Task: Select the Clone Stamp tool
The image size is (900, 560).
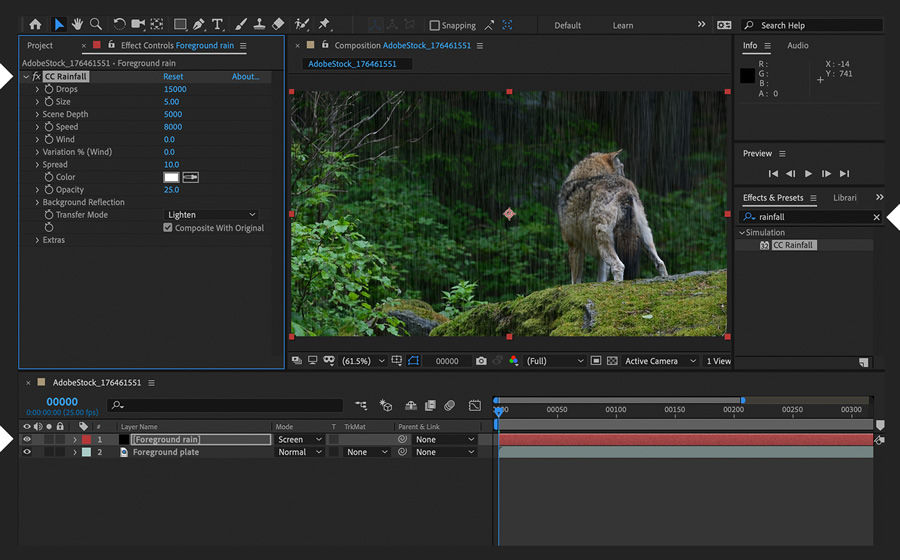Action: pyautogui.click(x=259, y=24)
